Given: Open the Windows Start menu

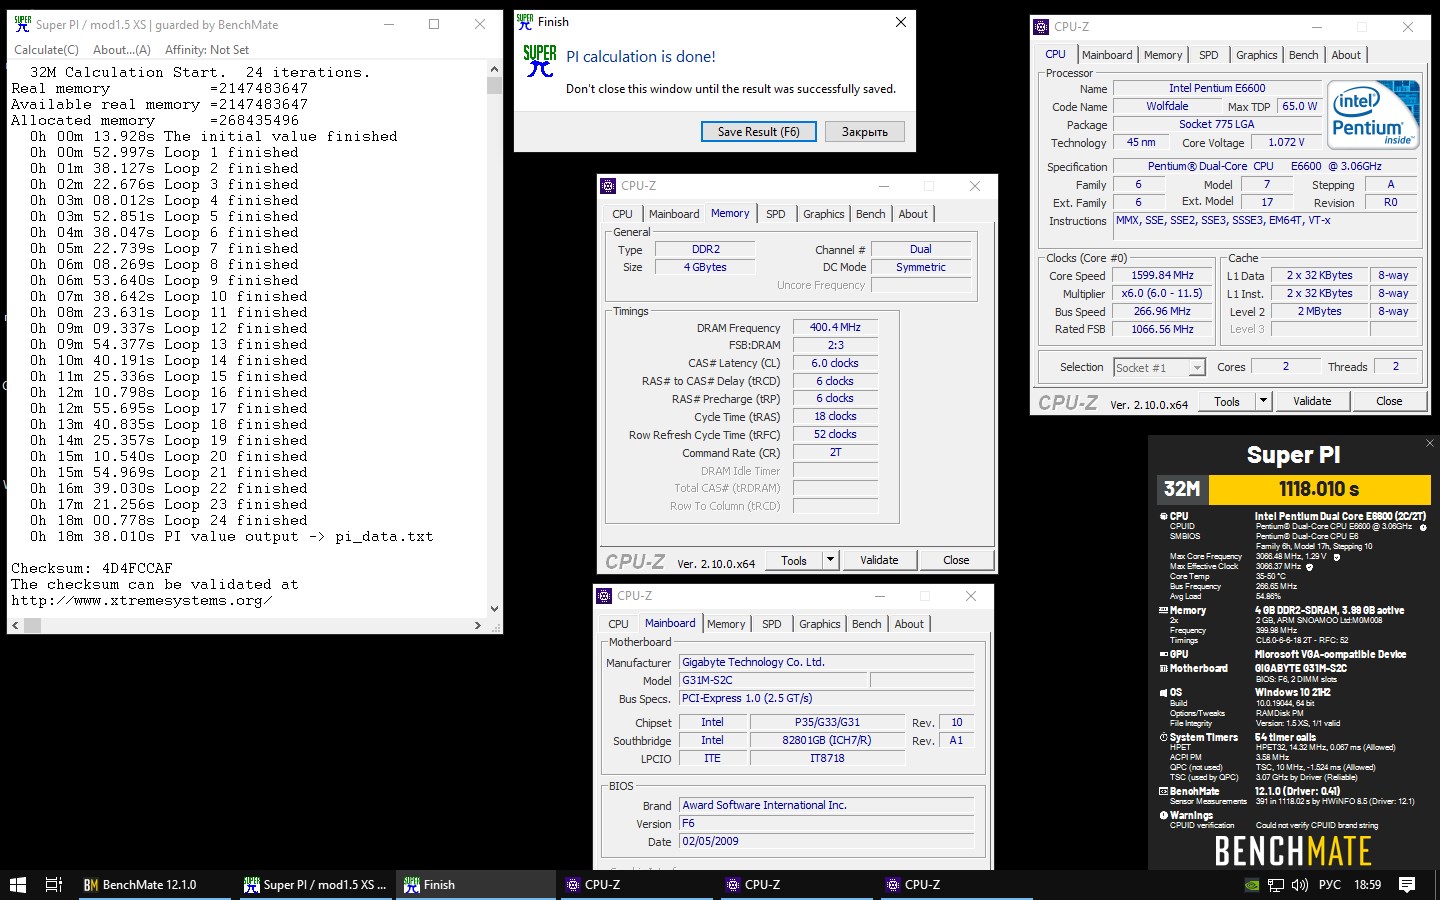Looking at the screenshot, I should coord(17,885).
